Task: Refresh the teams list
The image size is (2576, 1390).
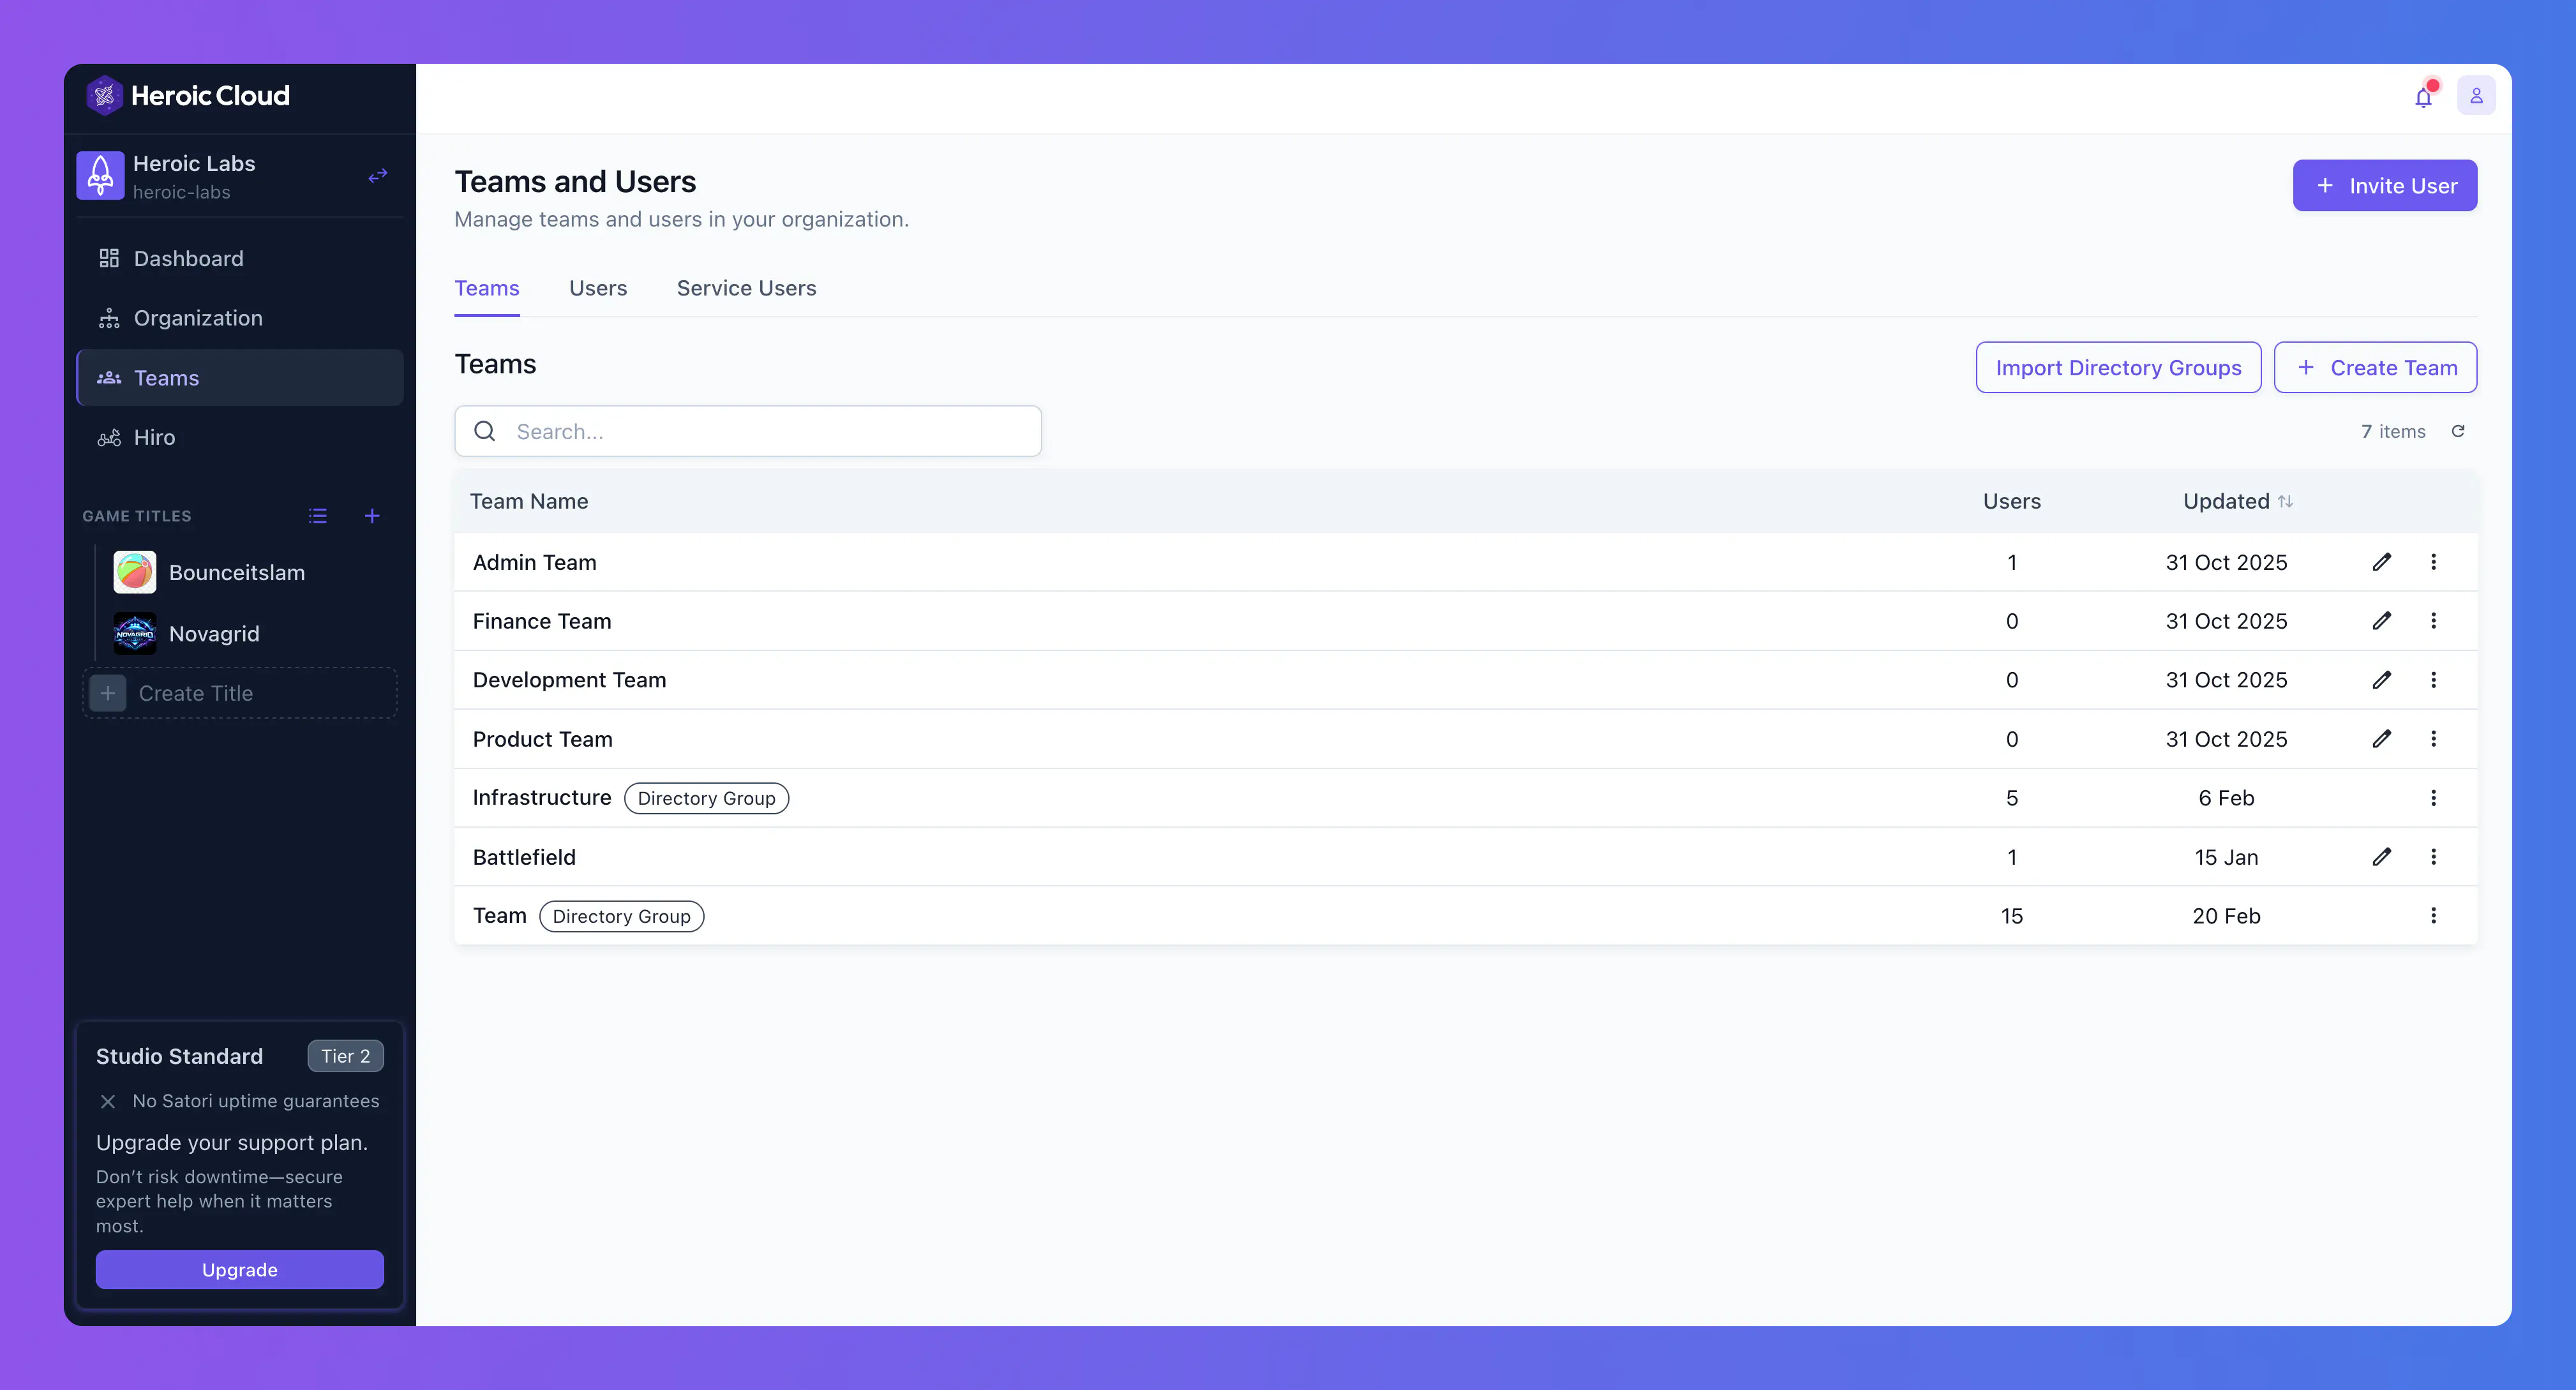Action: click(x=2459, y=431)
